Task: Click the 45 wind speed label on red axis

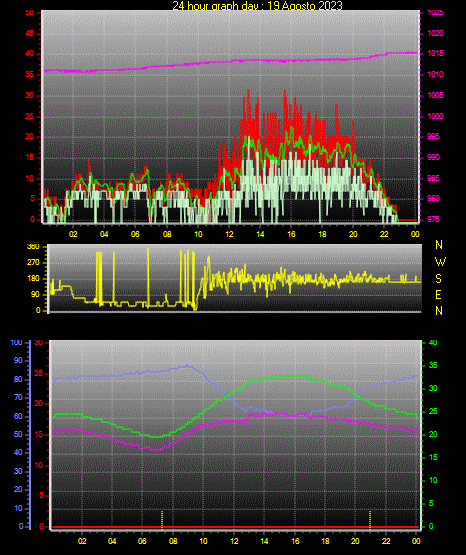Action: tap(29, 33)
